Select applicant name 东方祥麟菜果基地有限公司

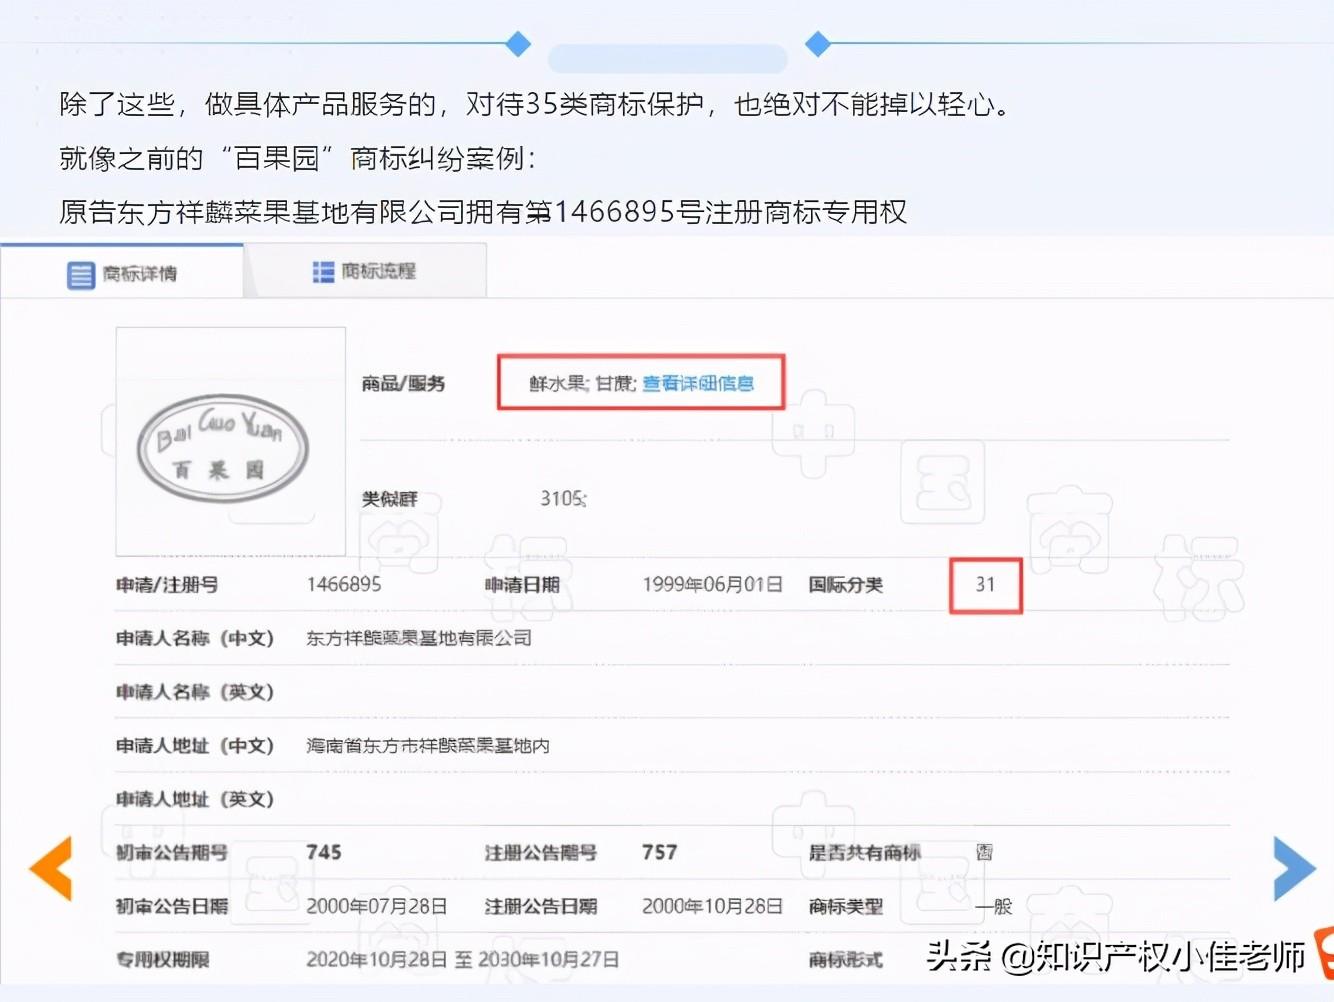pyautogui.click(x=419, y=638)
